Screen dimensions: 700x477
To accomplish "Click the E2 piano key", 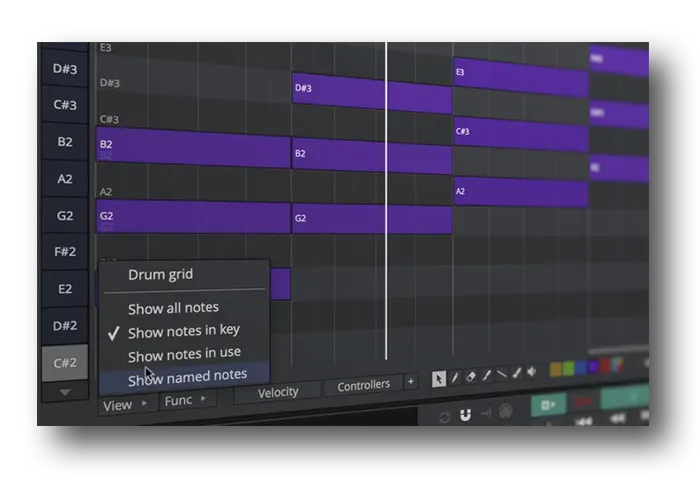I will 65,289.
